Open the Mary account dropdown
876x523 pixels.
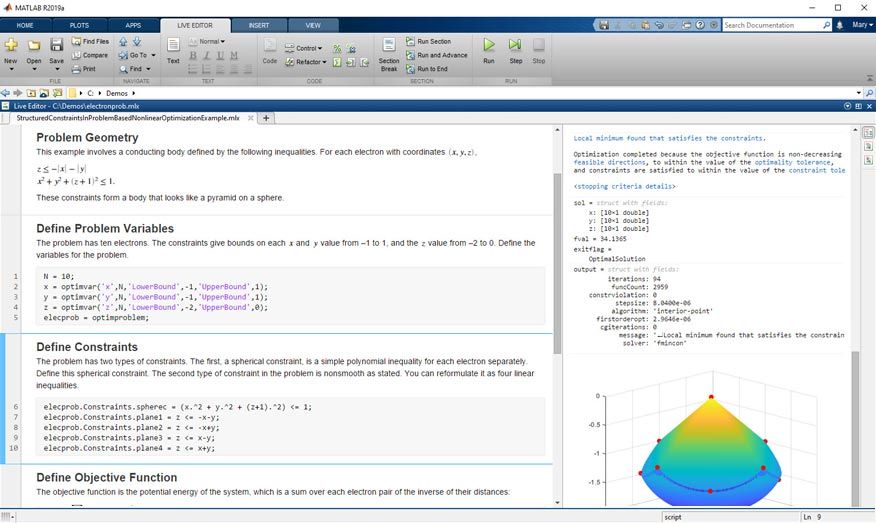coord(862,25)
